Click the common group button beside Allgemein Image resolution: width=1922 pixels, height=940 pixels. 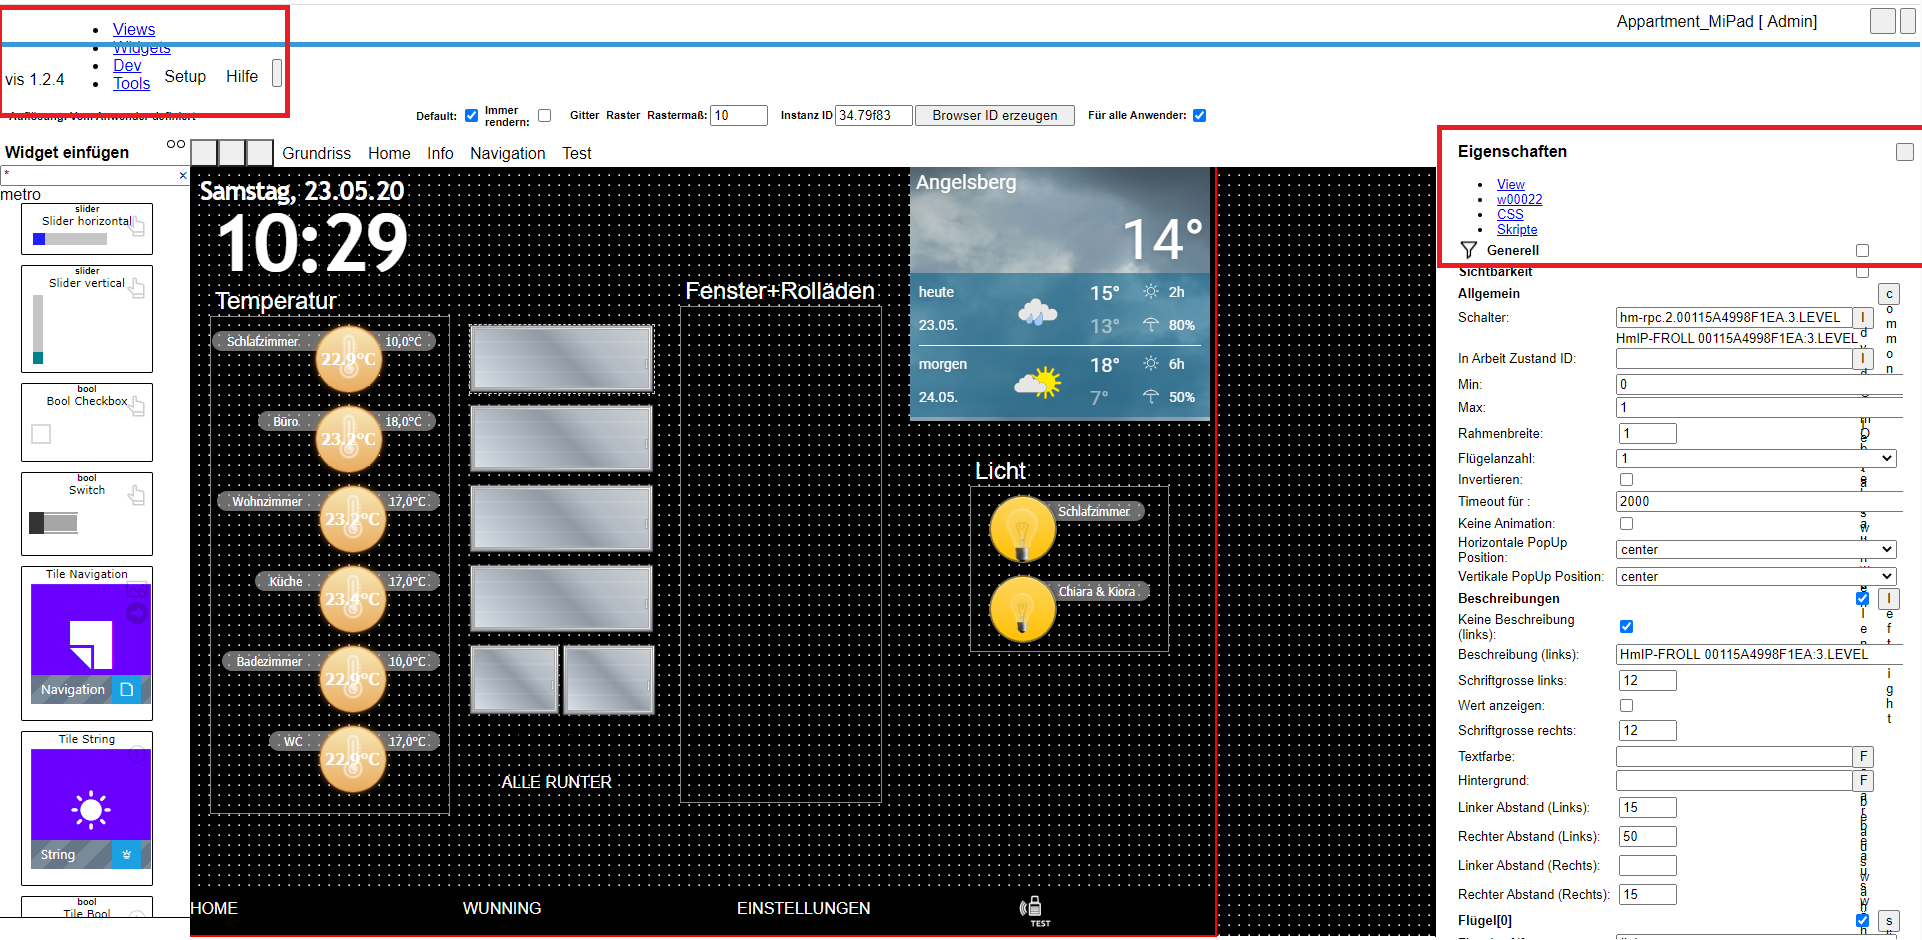click(1889, 294)
